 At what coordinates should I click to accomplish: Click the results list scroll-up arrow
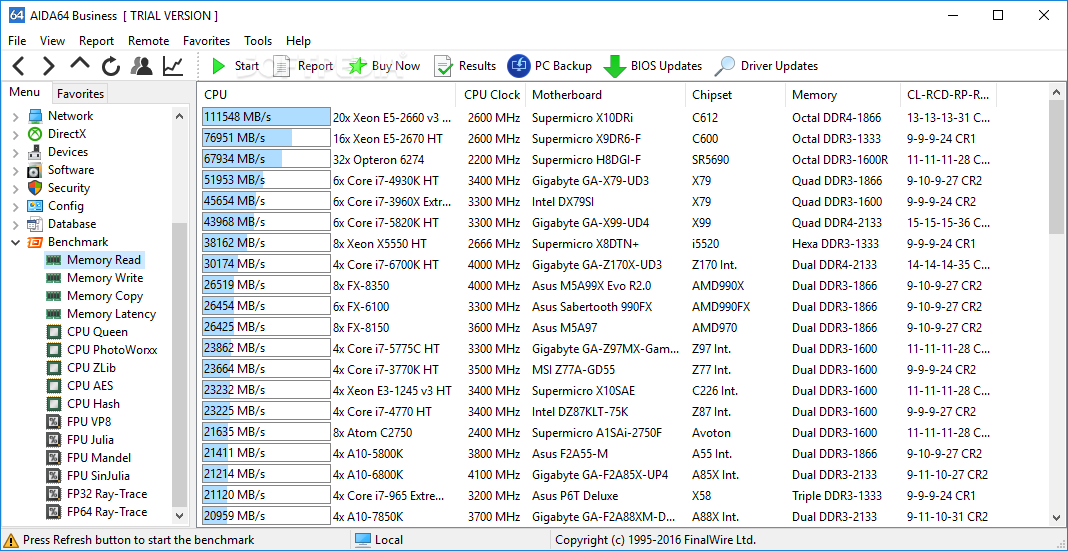1056,92
